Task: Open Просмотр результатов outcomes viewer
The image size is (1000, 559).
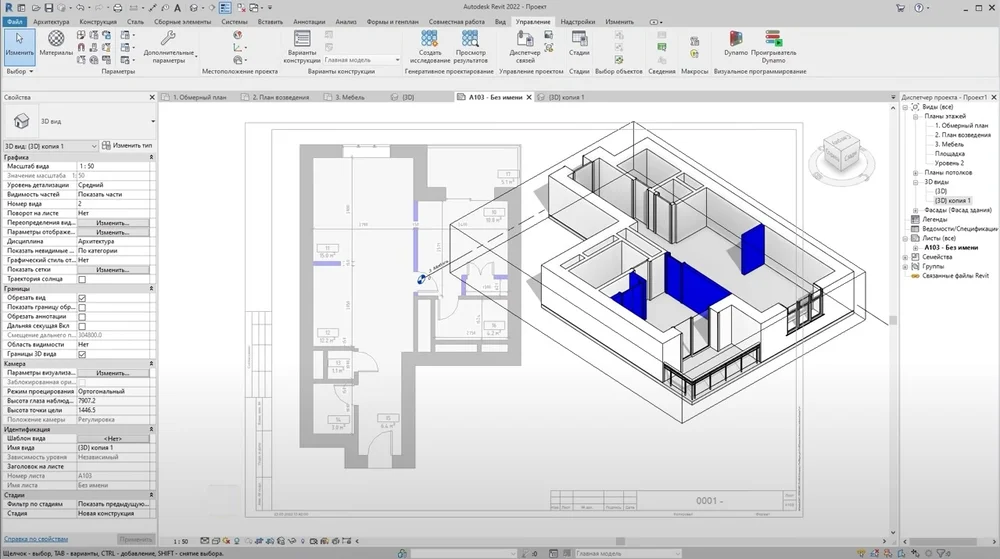Action: click(x=471, y=47)
